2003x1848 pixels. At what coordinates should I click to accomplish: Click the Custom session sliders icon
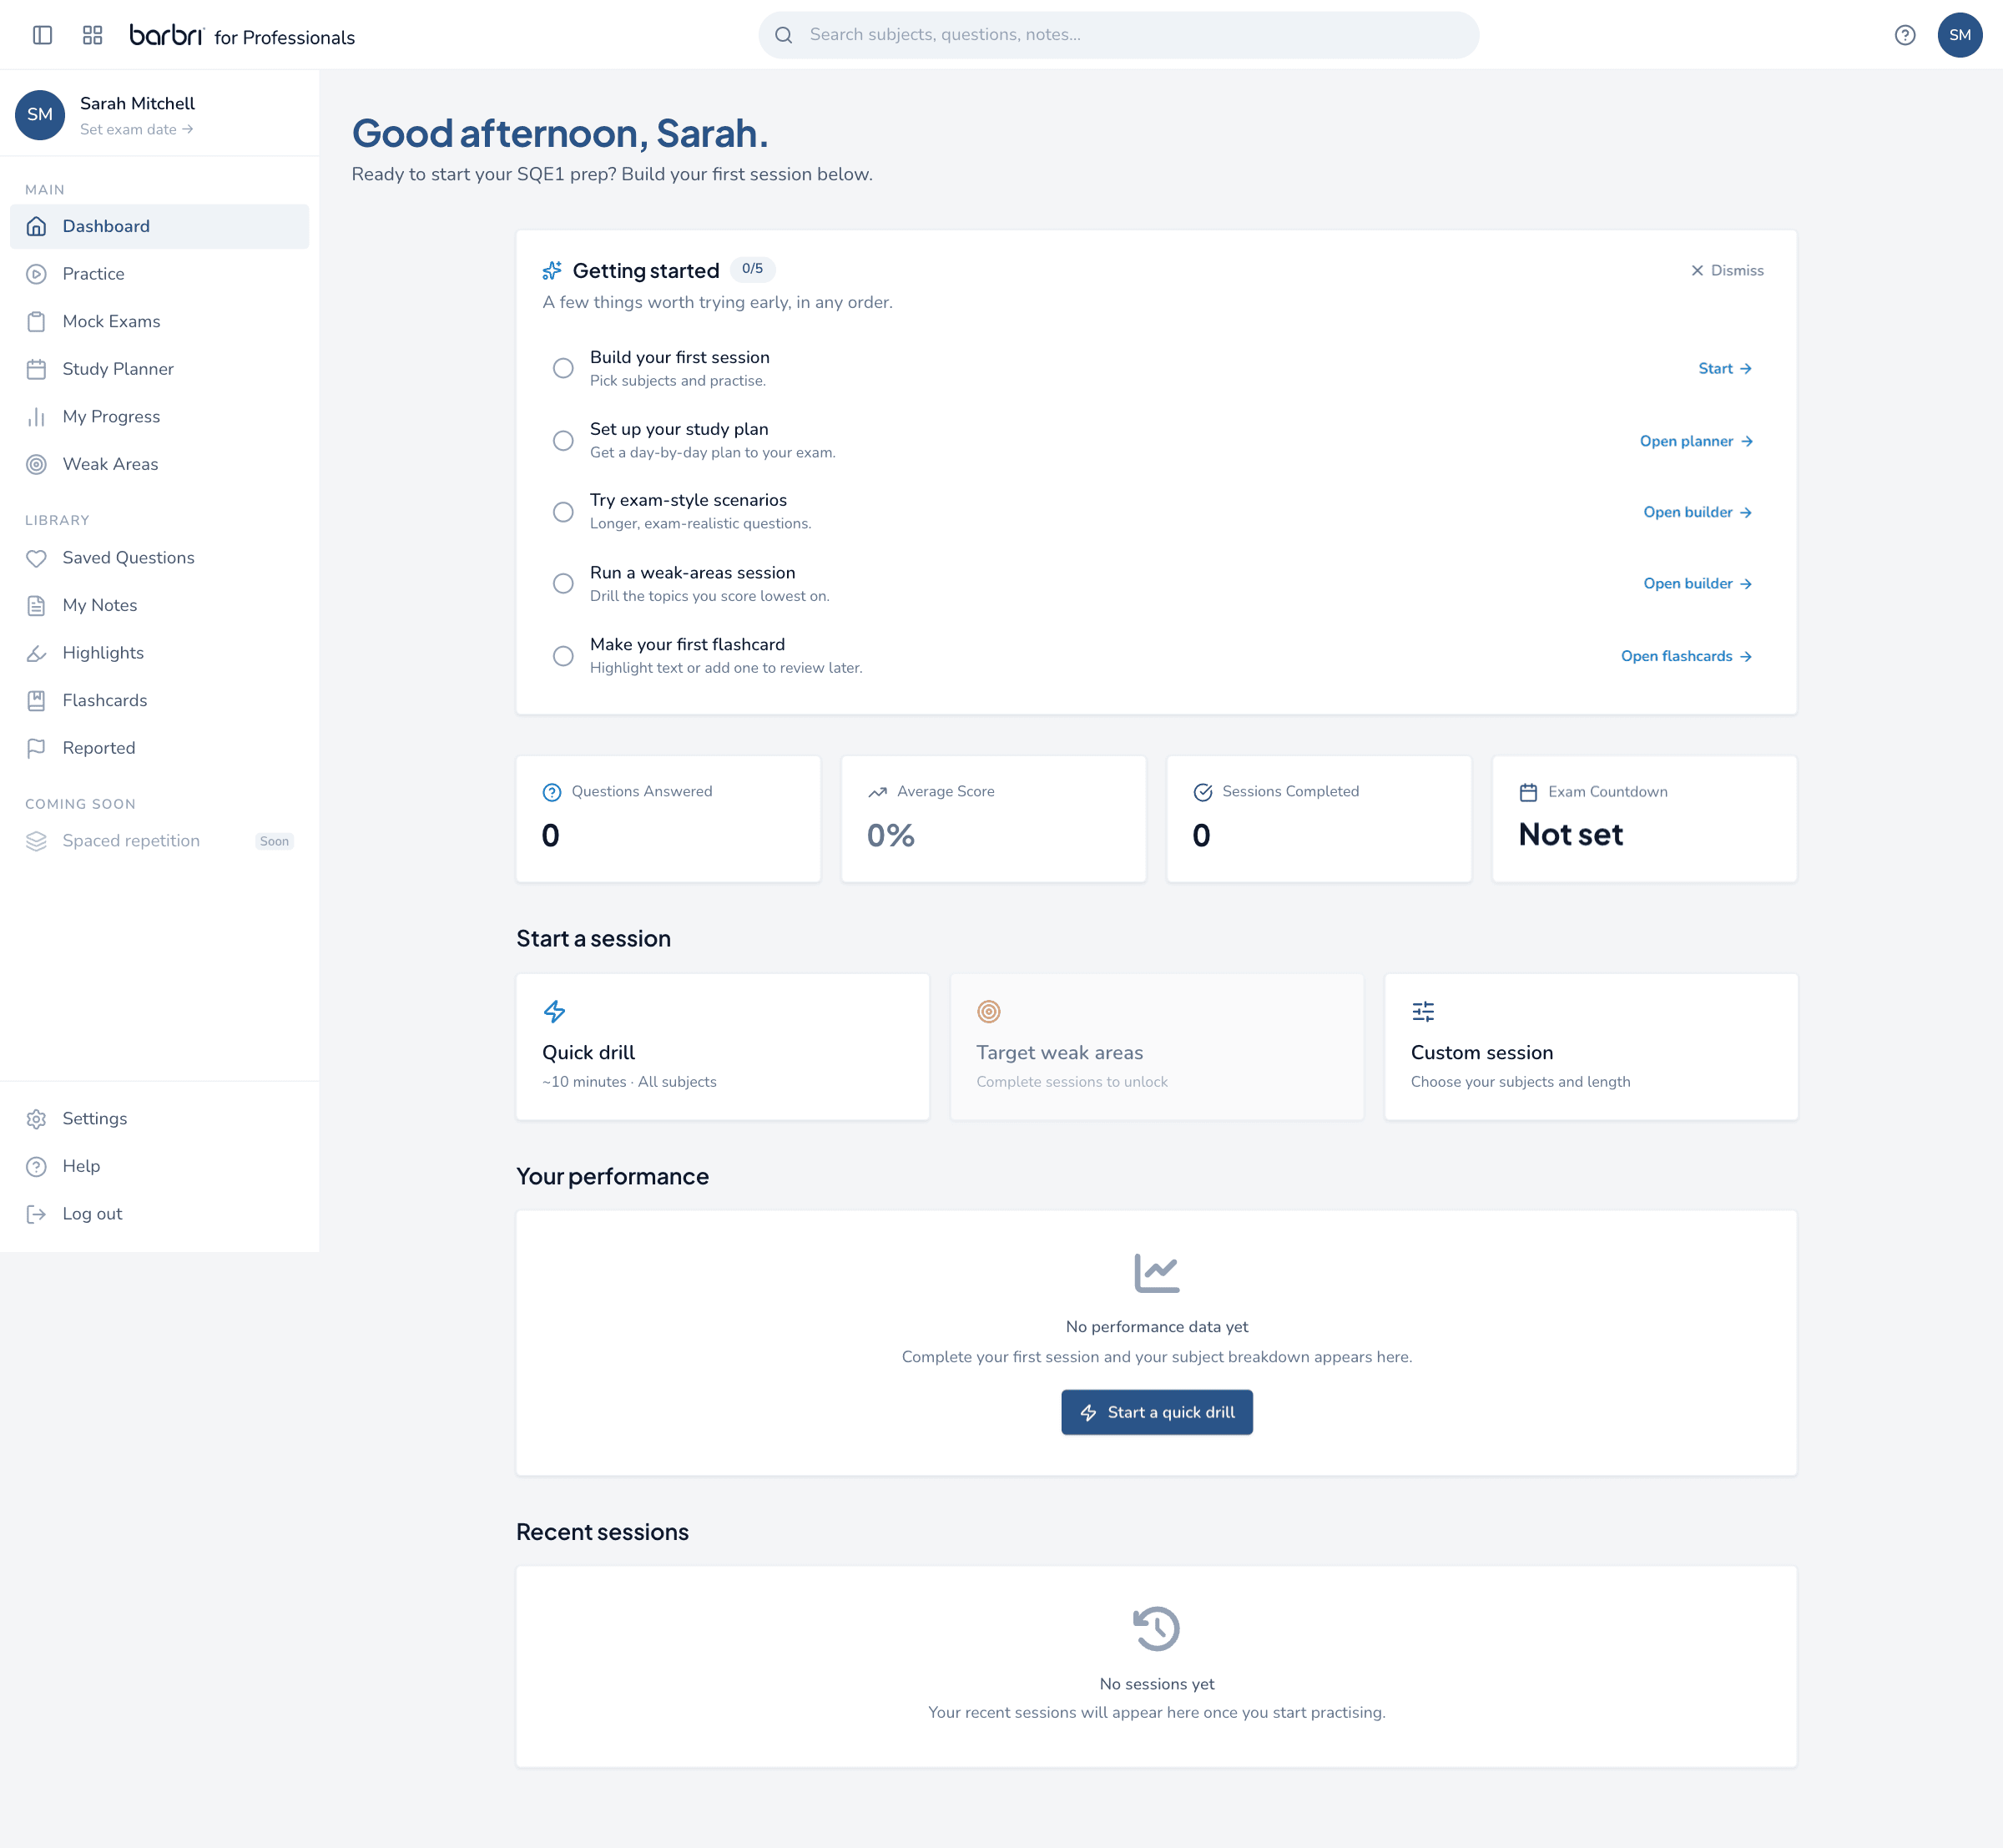click(x=1423, y=1011)
